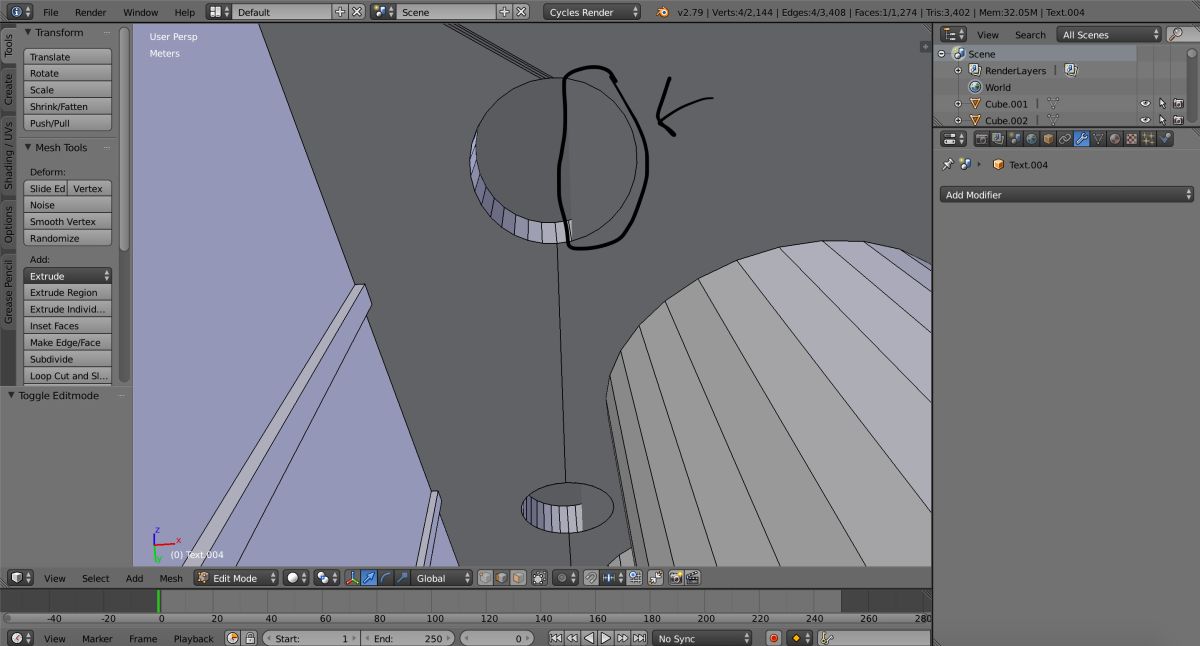Click the Start frame field showing 1
Screen dimensions: 1200x646
point(310,638)
